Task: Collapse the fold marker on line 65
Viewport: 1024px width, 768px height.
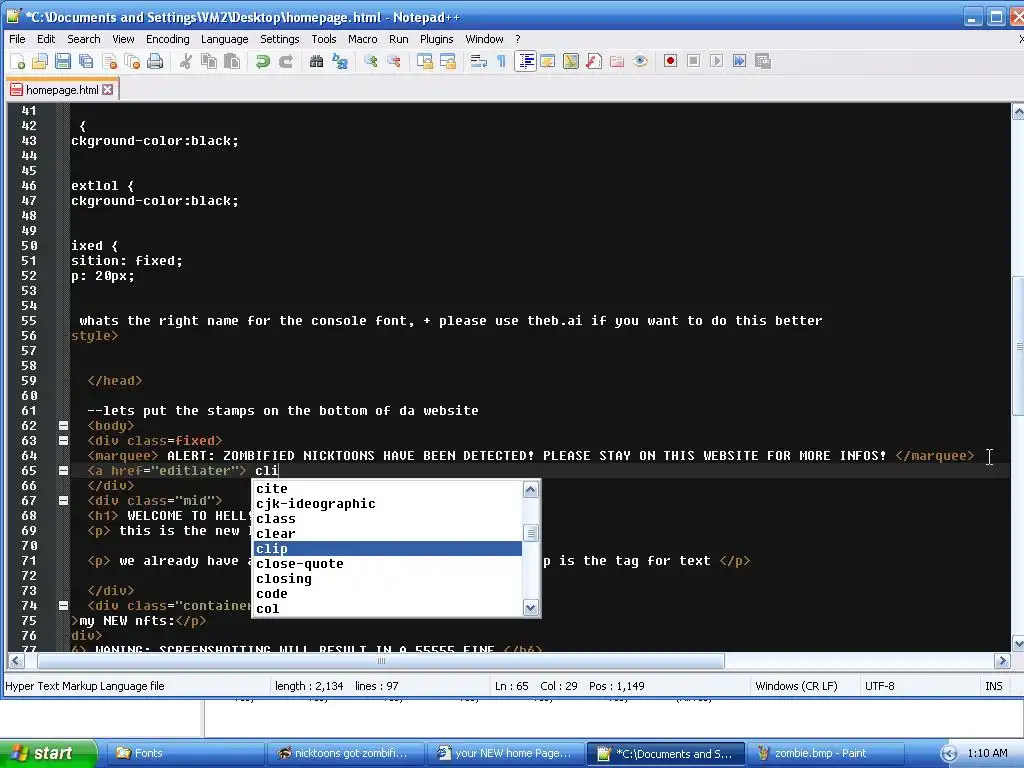Action: click(x=63, y=471)
